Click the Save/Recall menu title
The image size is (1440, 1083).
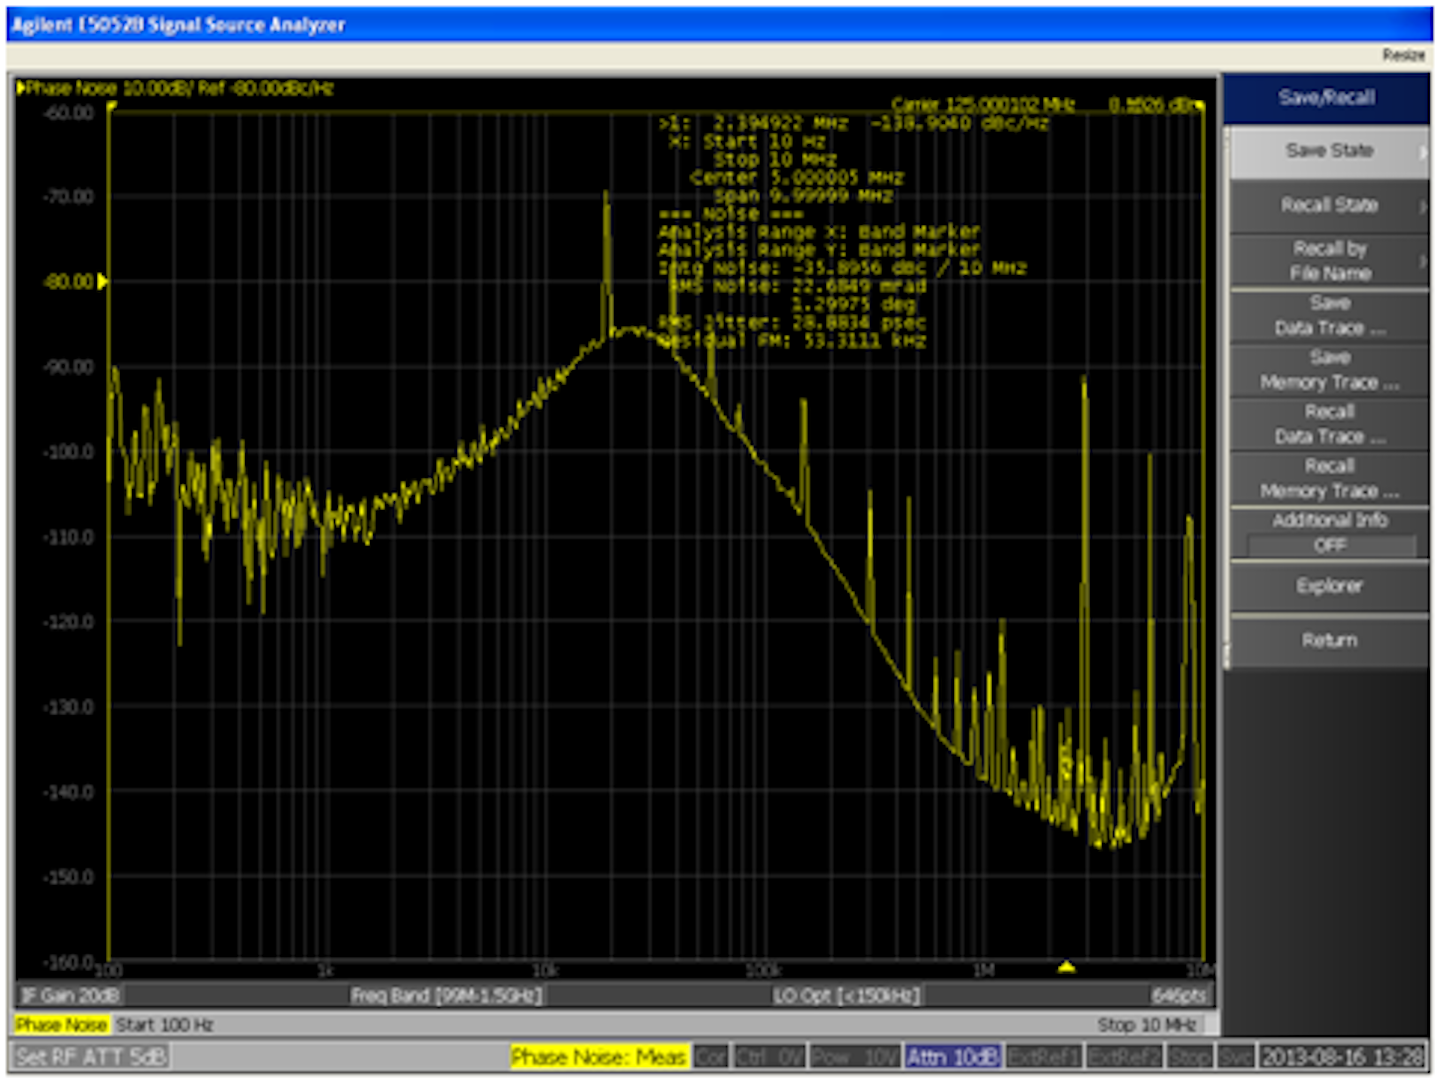point(1326,98)
